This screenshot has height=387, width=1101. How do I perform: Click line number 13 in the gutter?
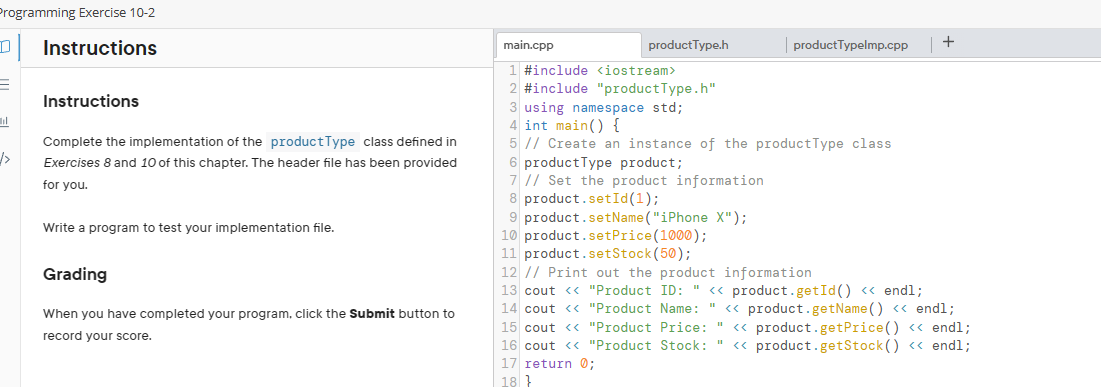(x=509, y=291)
